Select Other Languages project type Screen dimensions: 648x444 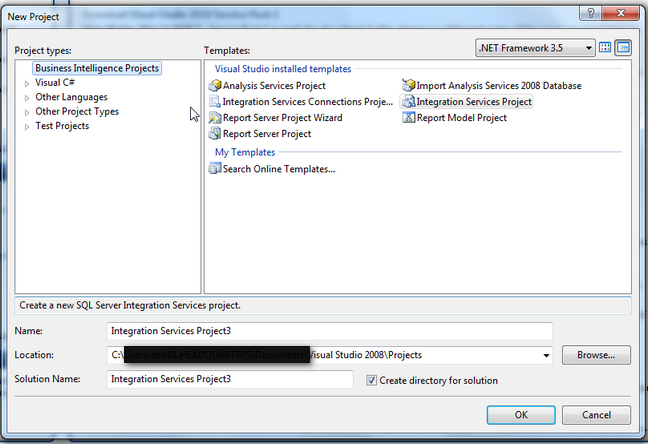click(71, 97)
